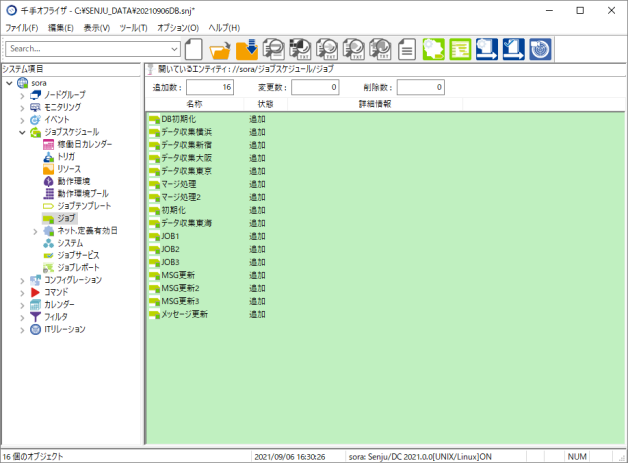Viewport: 628px width, 463px height.
Task: Select イベント in the tree
Action: click(56, 120)
